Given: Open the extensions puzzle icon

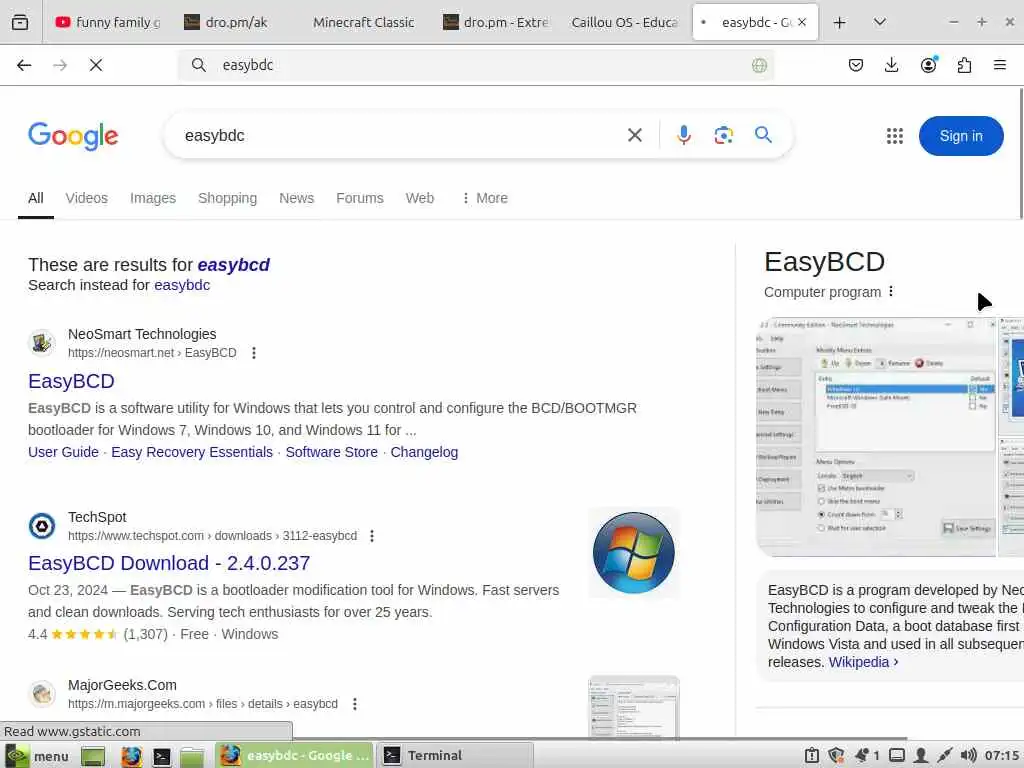Looking at the screenshot, I should click(x=964, y=65).
